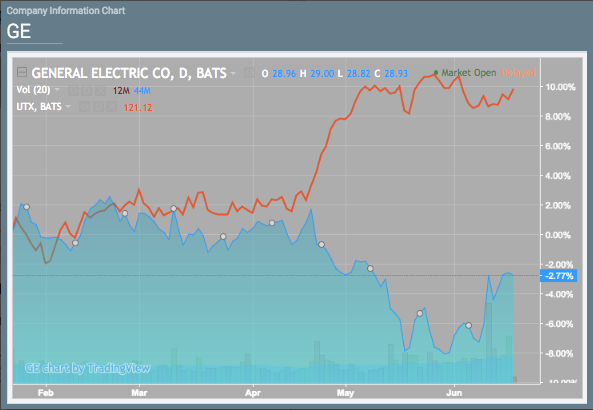The width and height of the screenshot is (593, 410).
Task: Click the 6.00% axis label
Action: point(558,146)
